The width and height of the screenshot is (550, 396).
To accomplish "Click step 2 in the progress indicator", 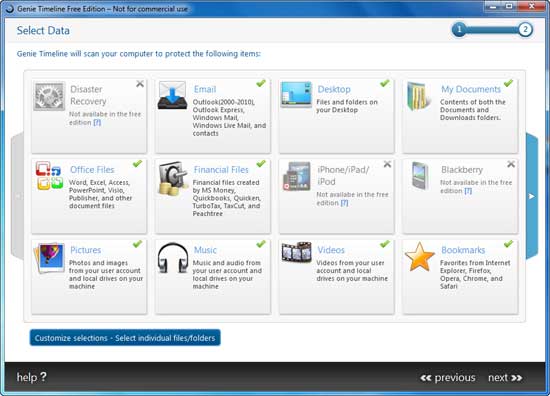I will click(x=525, y=29).
